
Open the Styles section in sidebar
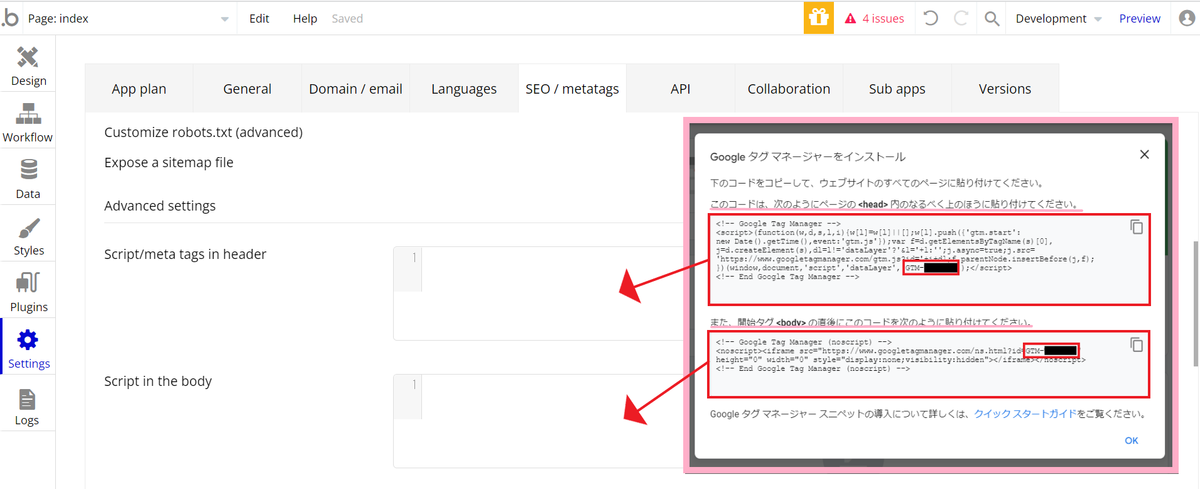(x=28, y=236)
